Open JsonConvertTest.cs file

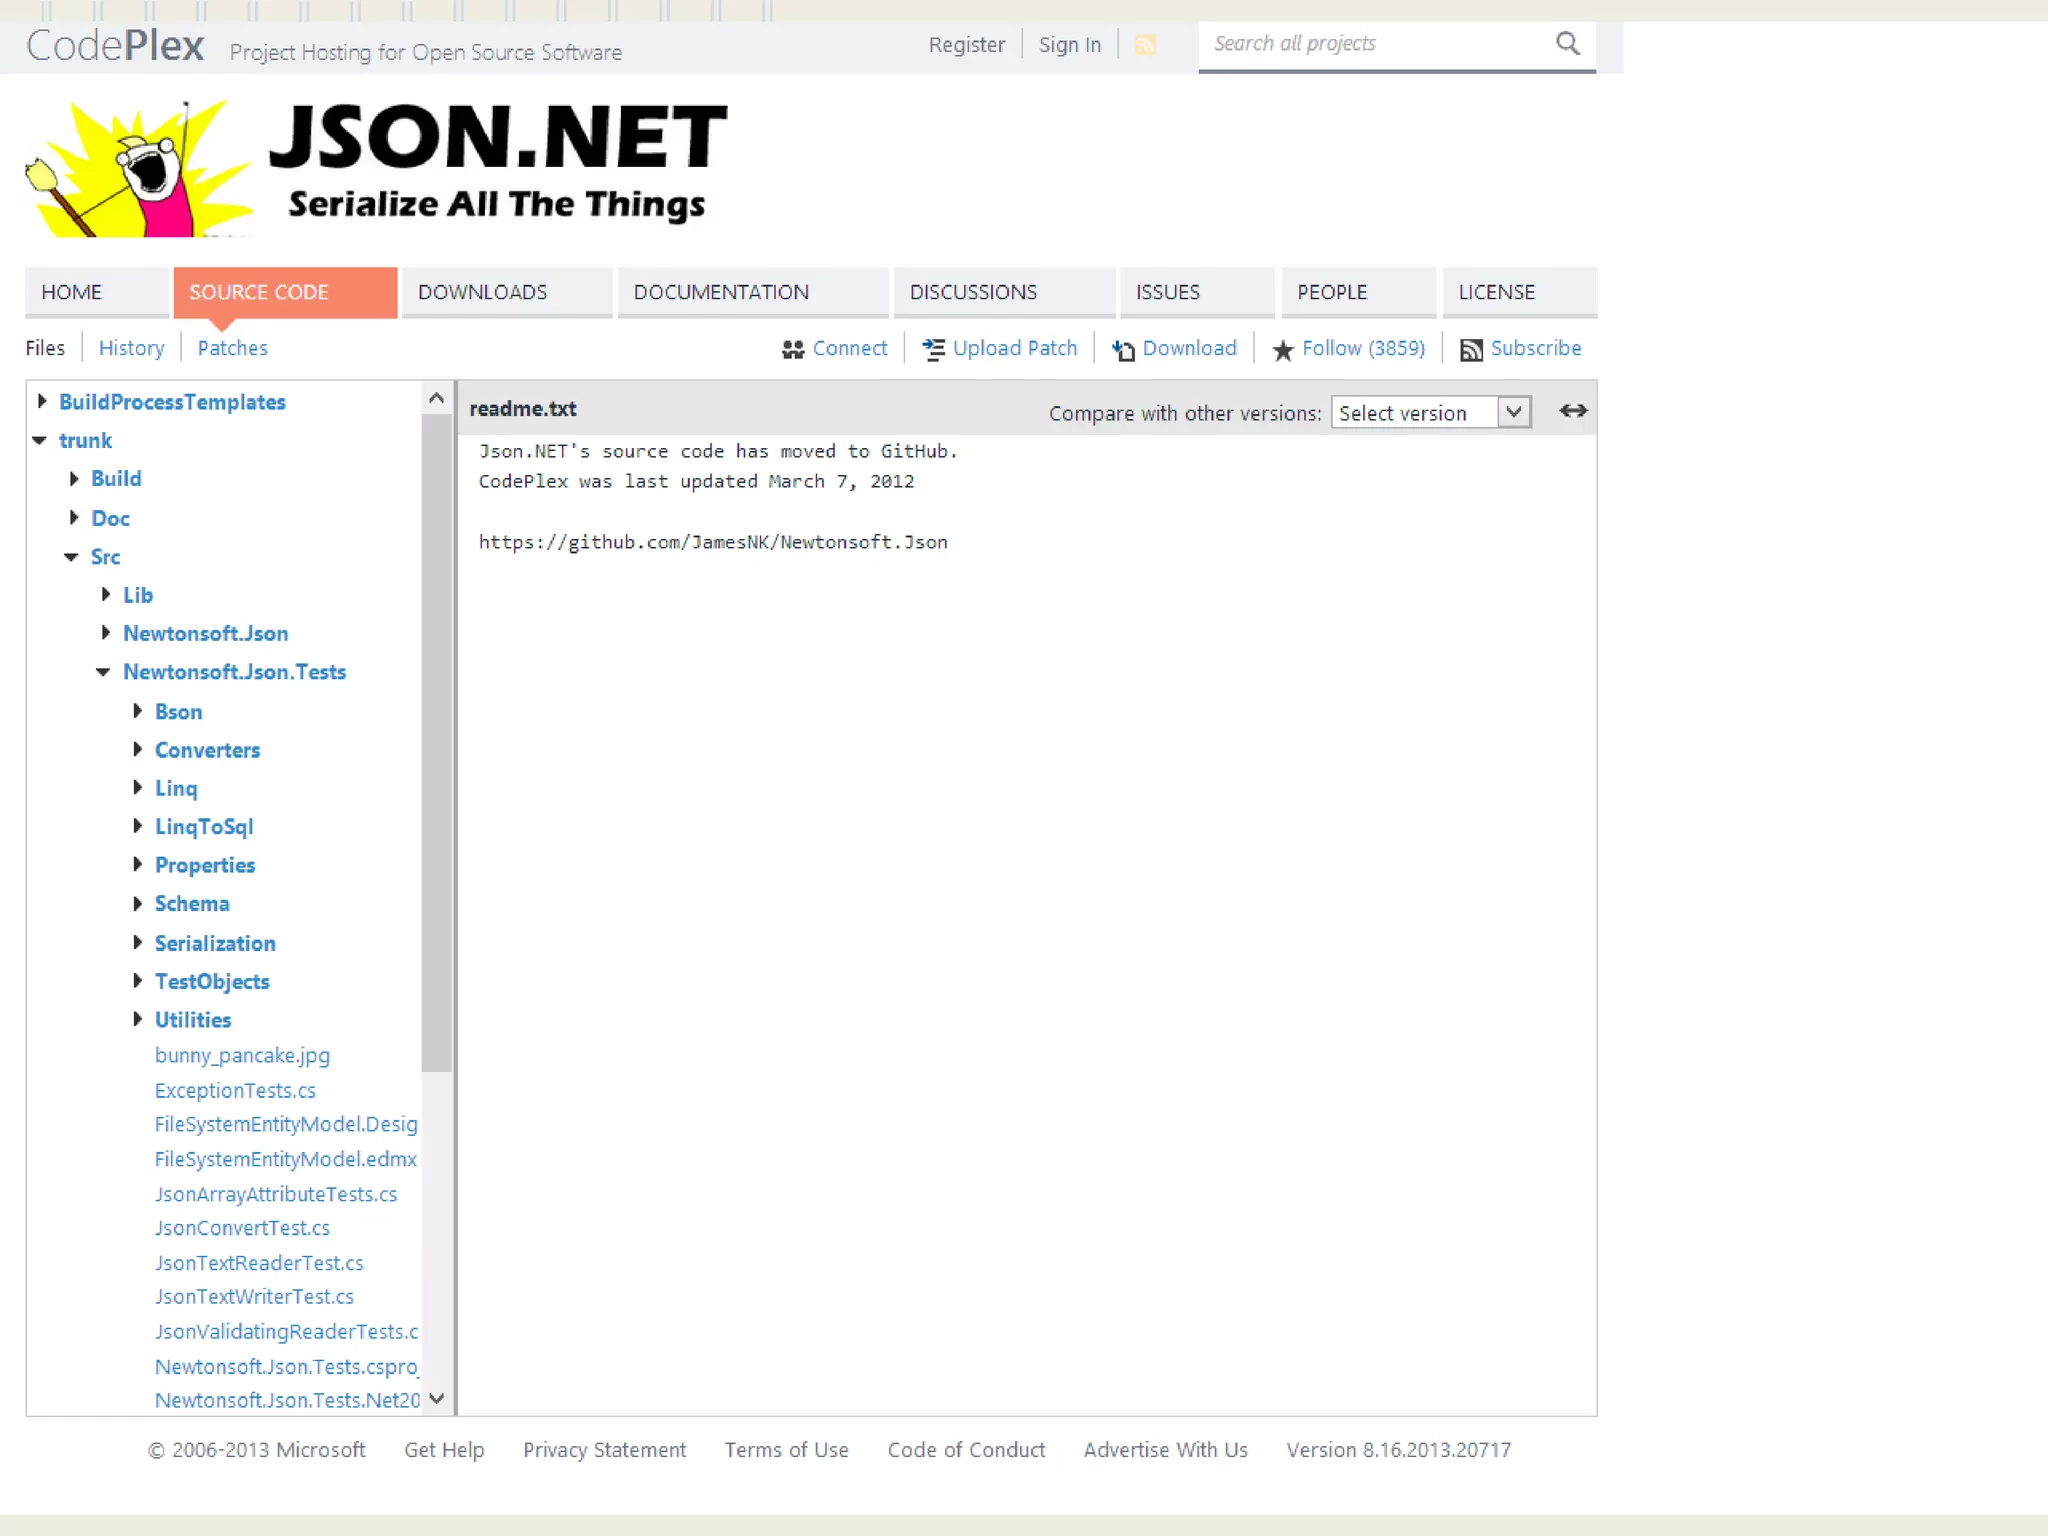click(242, 1228)
